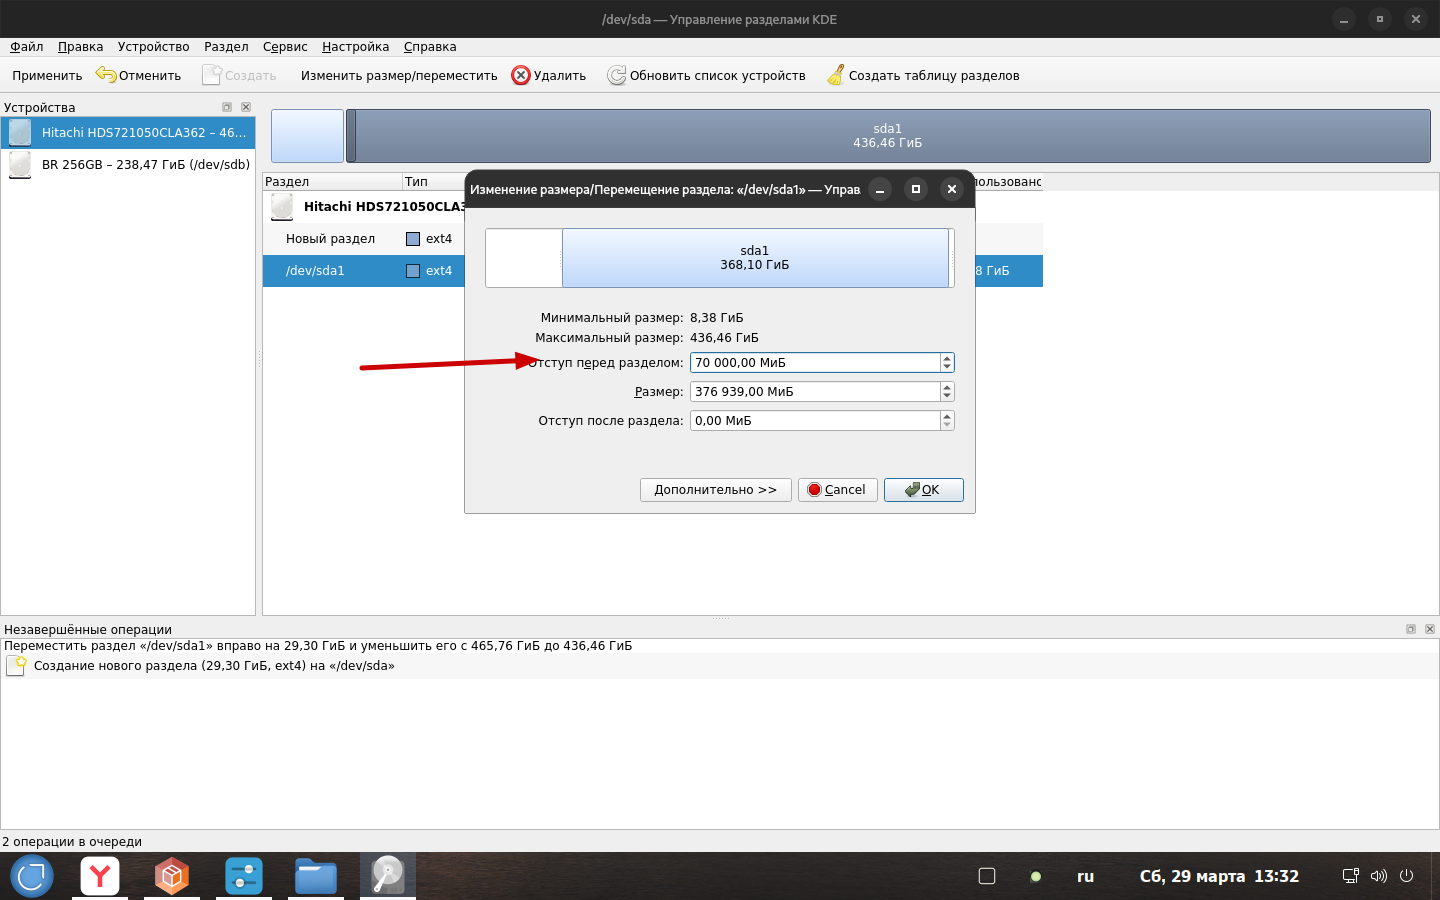This screenshot has height=900, width=1440.
Task: Open volume control in system tray
Action: 1379,876
